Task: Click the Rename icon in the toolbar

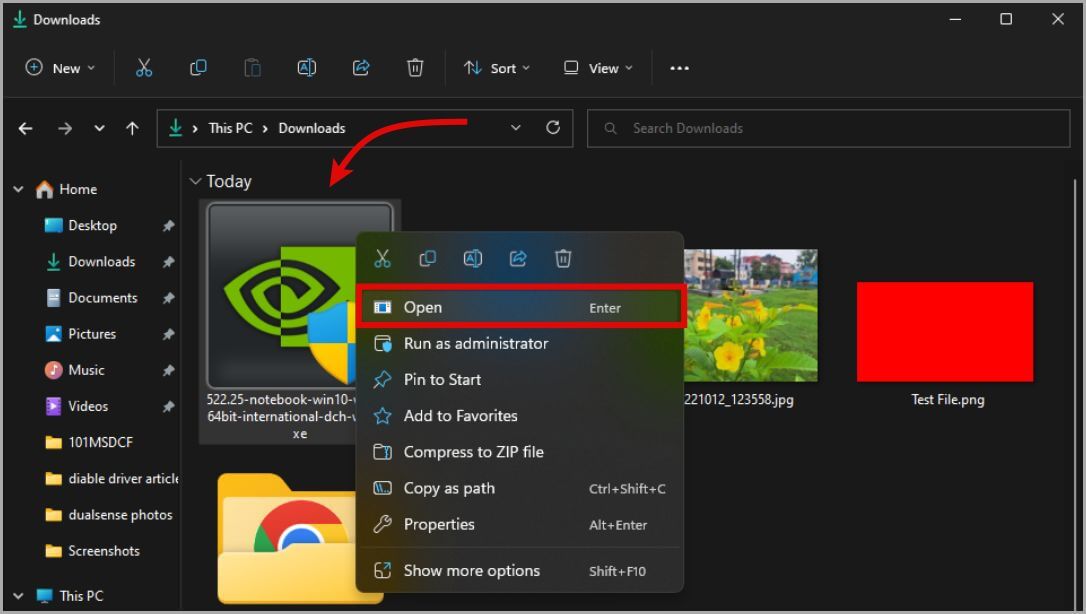Action: tap(307, 68)
